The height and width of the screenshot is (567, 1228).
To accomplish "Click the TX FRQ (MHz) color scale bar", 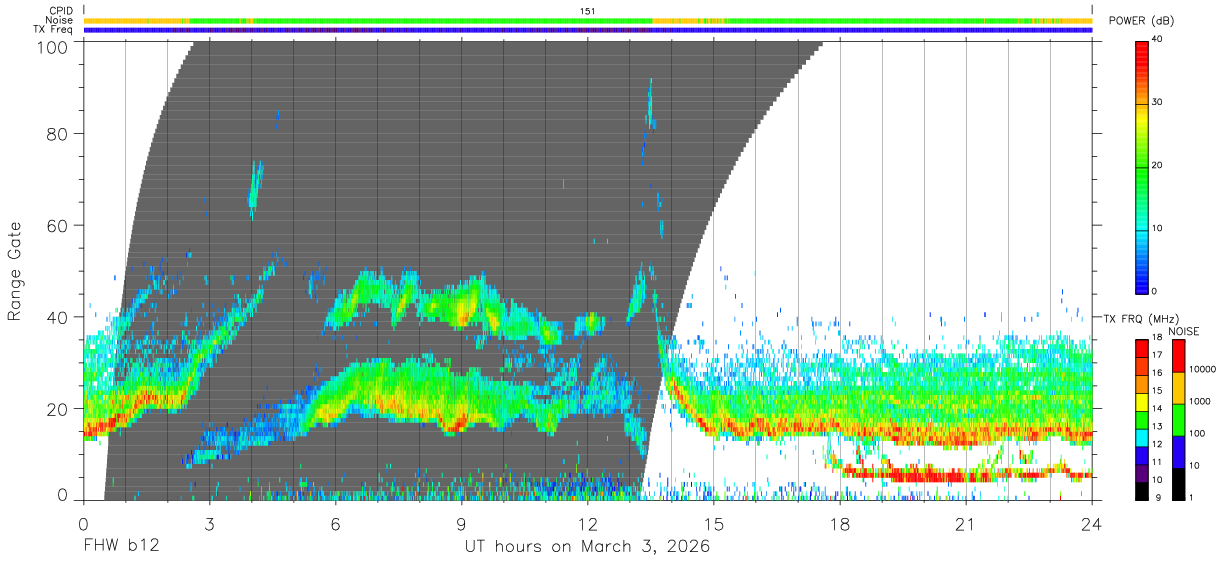I will (x=1142, y=420).
